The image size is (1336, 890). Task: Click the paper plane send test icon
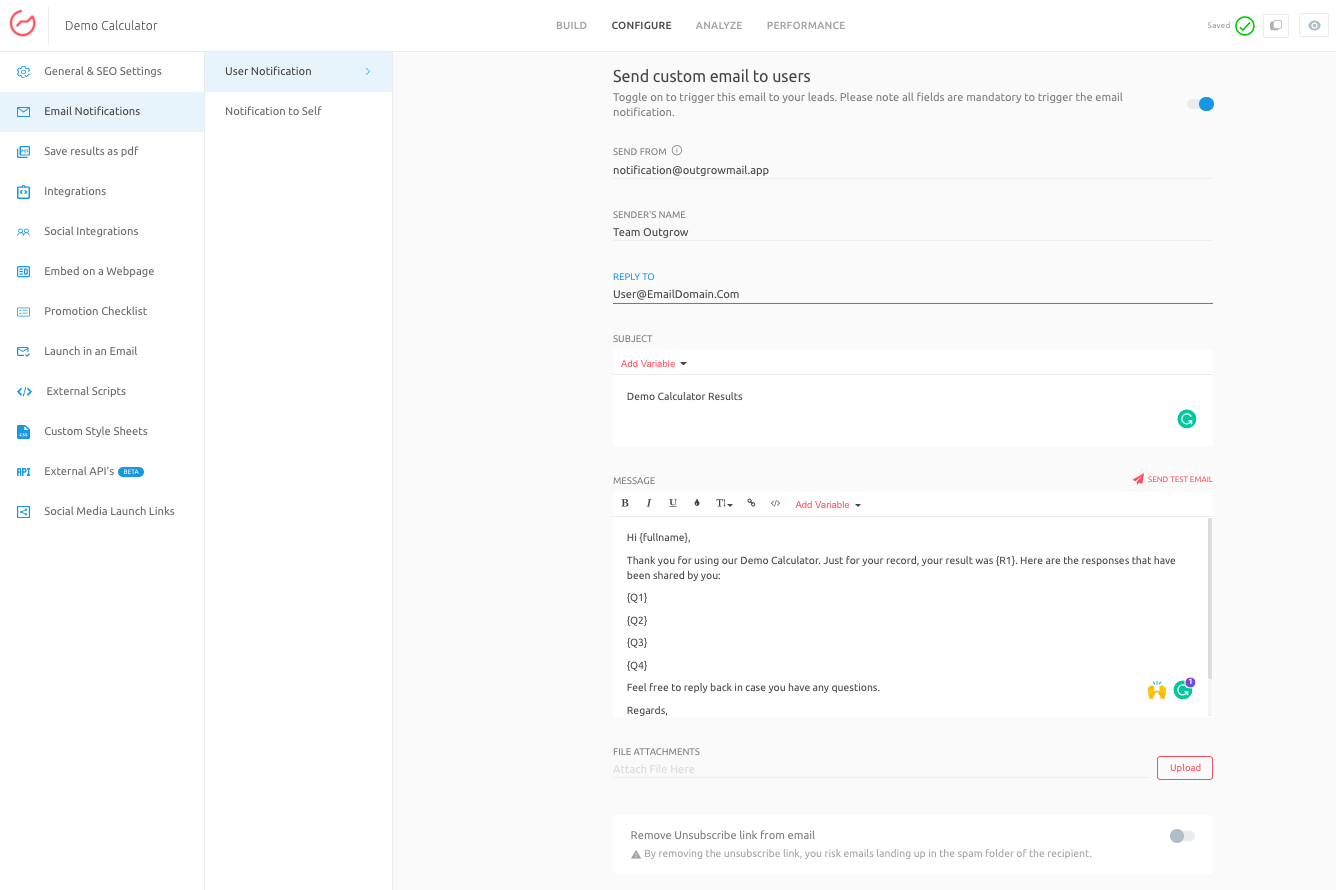pos(1138,479)
